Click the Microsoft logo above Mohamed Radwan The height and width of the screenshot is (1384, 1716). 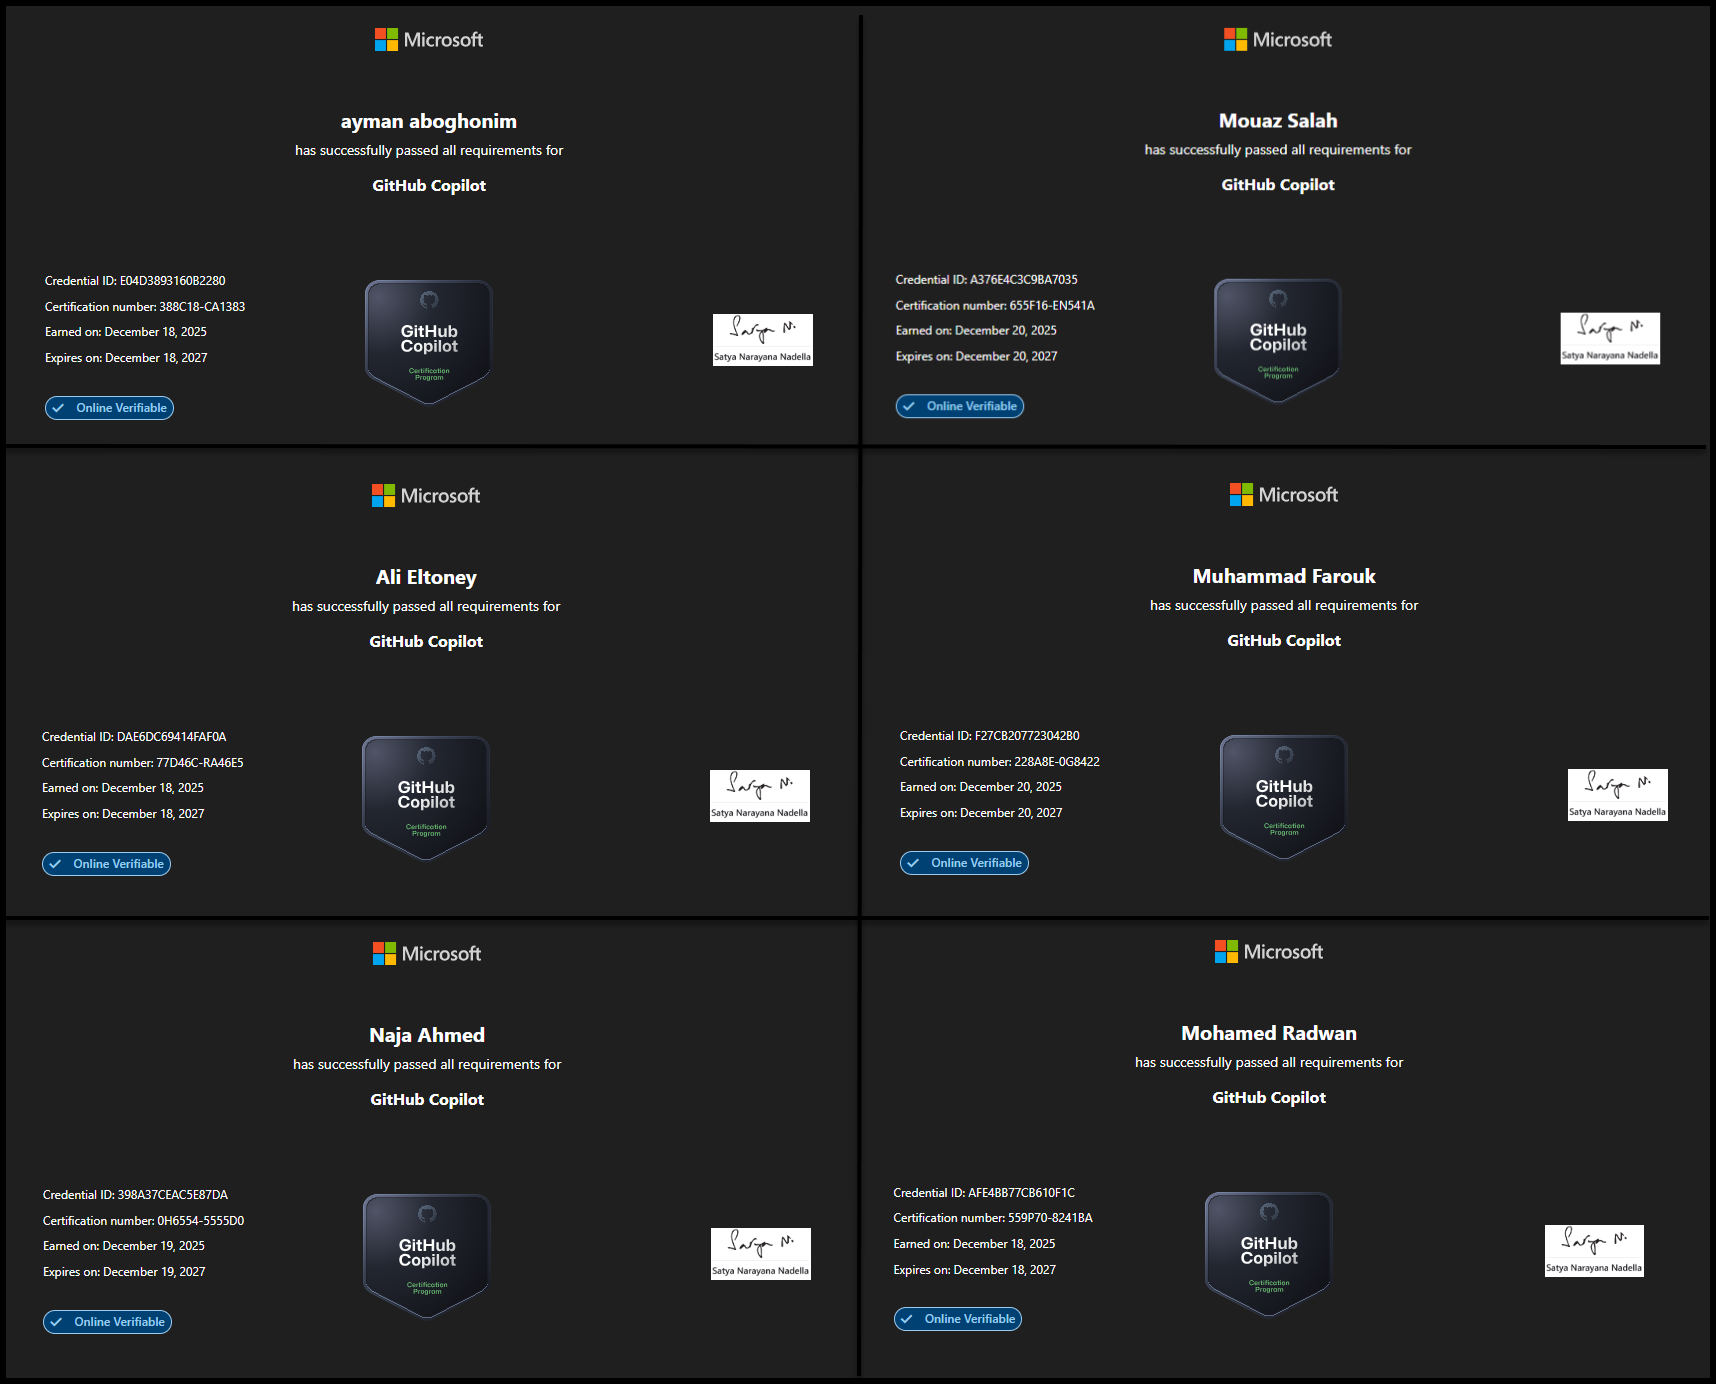[x=1268, y=952]
